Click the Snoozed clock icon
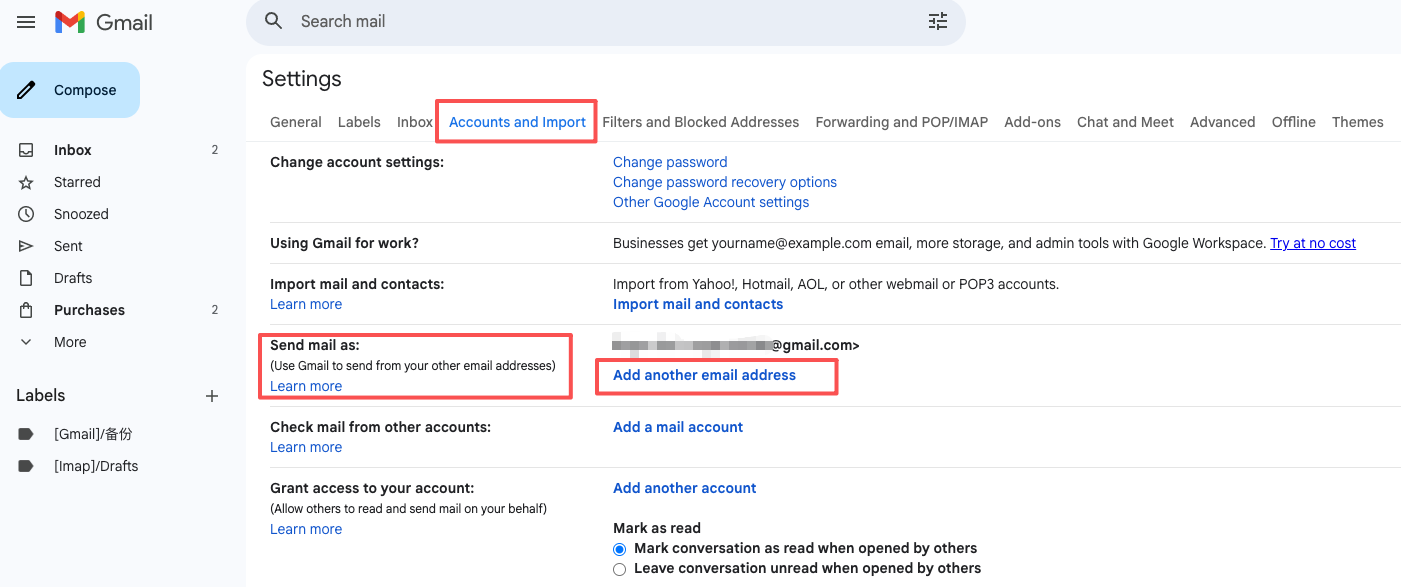 coord(27,213)
